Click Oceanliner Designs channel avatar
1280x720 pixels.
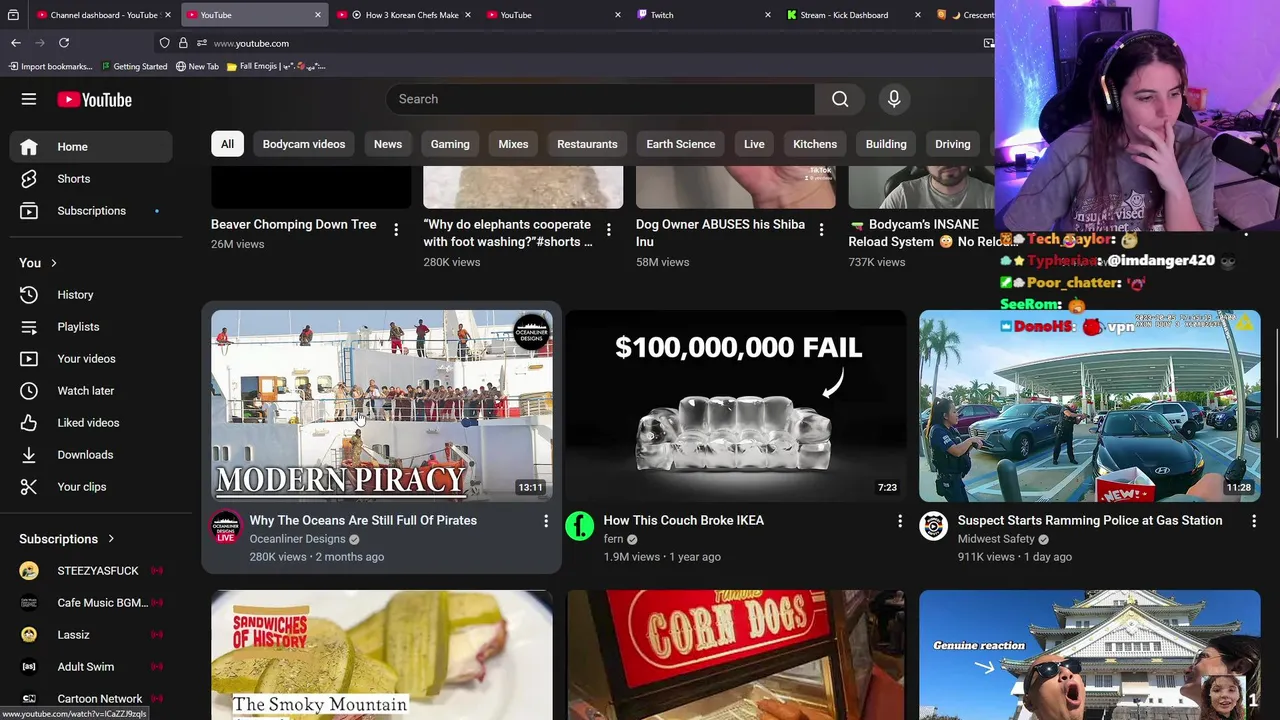226,527
